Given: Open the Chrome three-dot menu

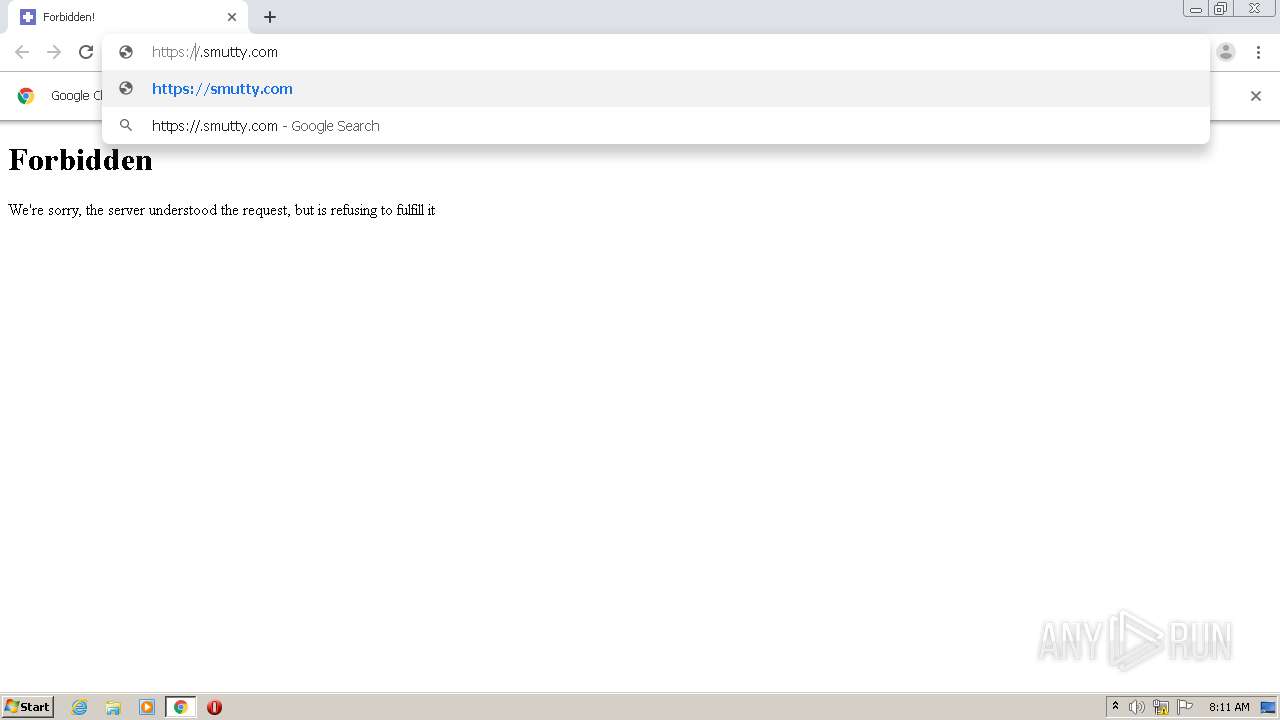Looking at the screenshot, I should 1258,52.
